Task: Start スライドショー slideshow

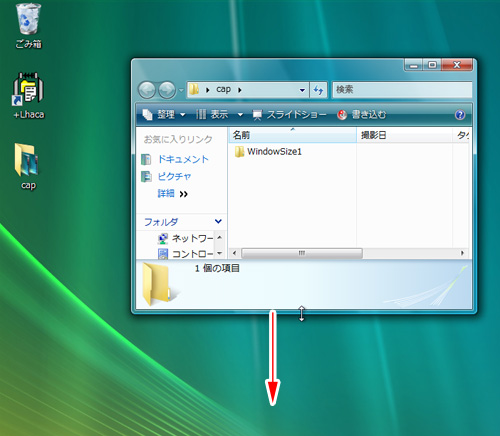Action: pos(289,115)
